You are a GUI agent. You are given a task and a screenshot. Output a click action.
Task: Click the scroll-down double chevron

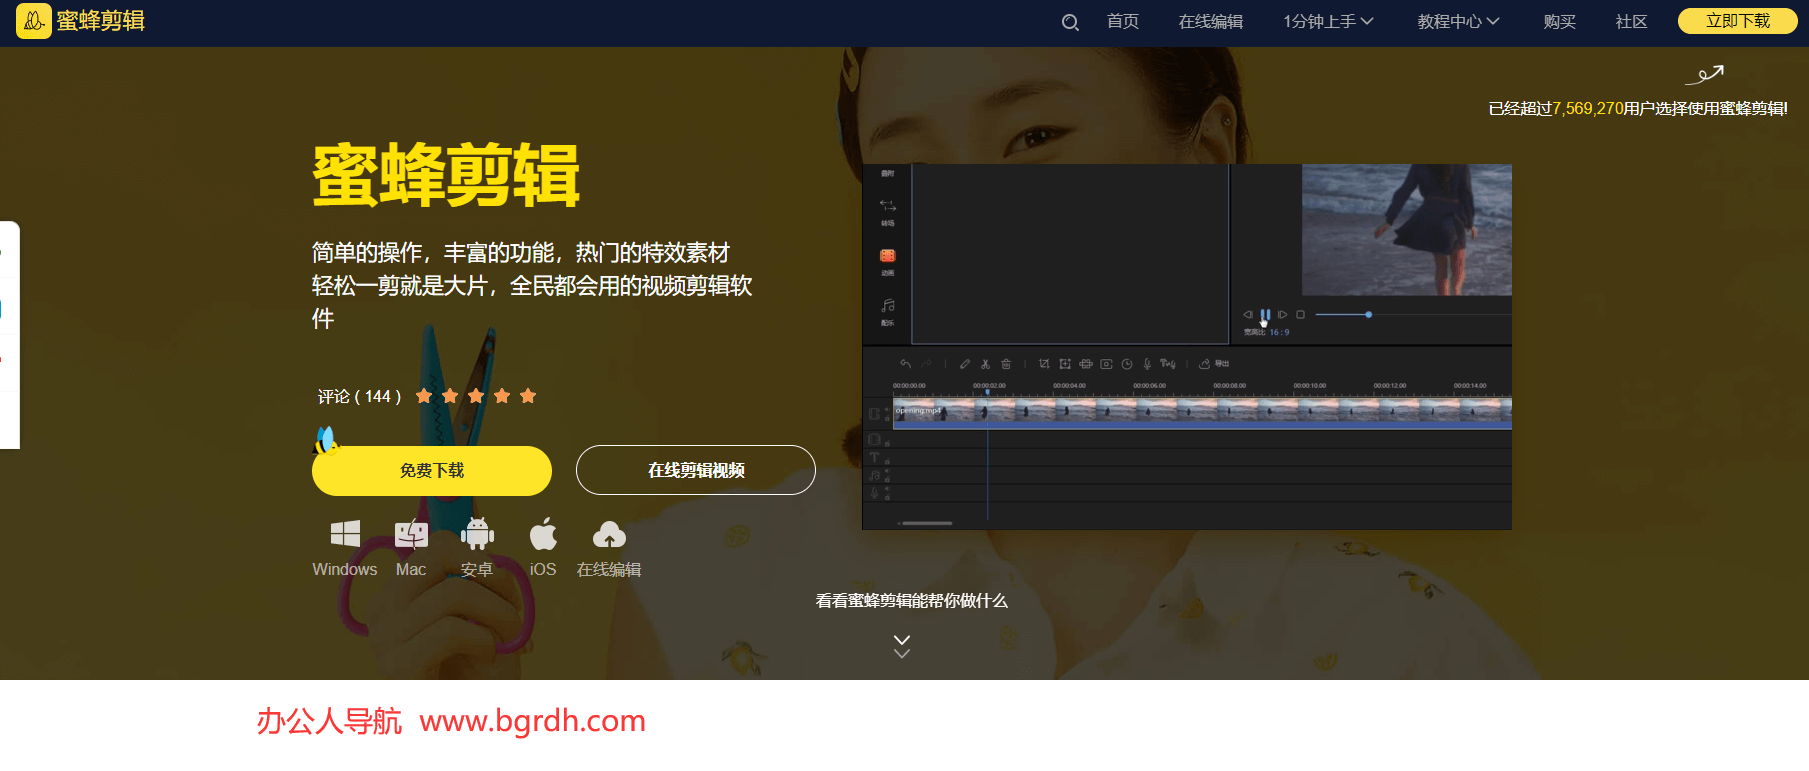pos(902,646)
